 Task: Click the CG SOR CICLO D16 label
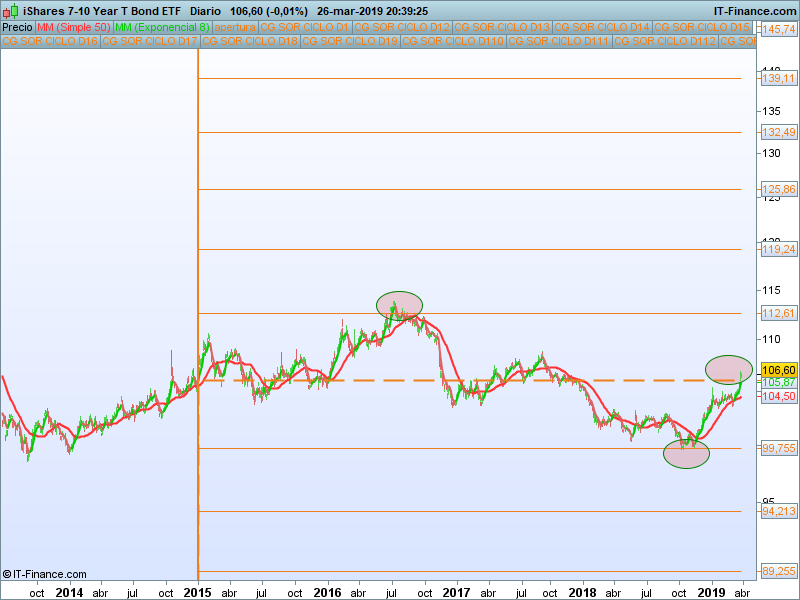point(50,42)
